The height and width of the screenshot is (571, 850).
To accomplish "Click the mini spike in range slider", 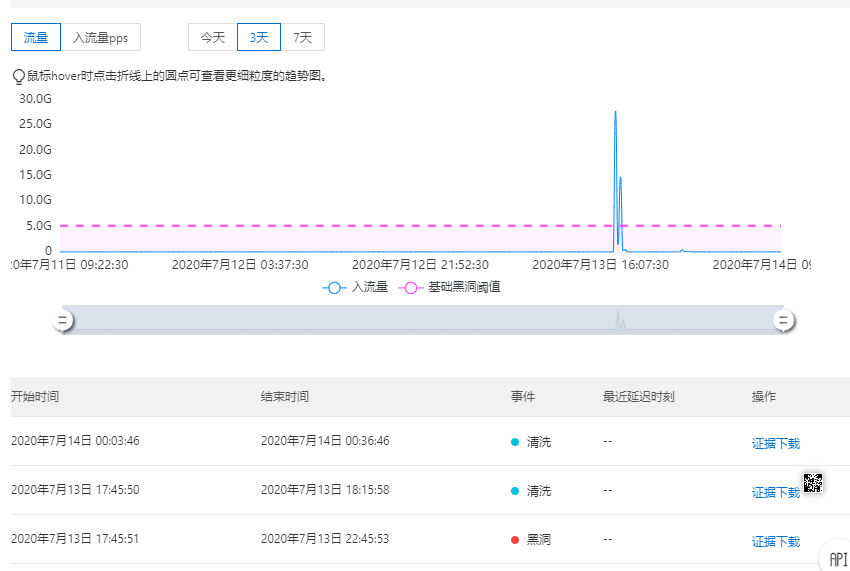I will tap(618, 319).
